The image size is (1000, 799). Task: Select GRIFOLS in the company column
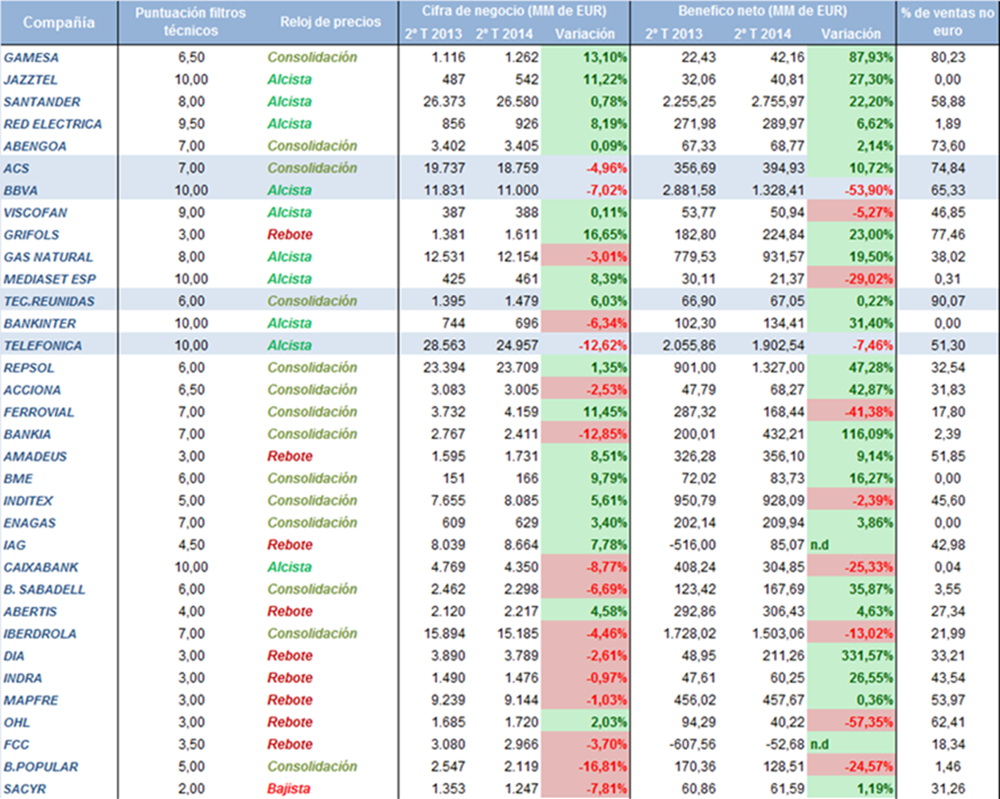point(31,235)
